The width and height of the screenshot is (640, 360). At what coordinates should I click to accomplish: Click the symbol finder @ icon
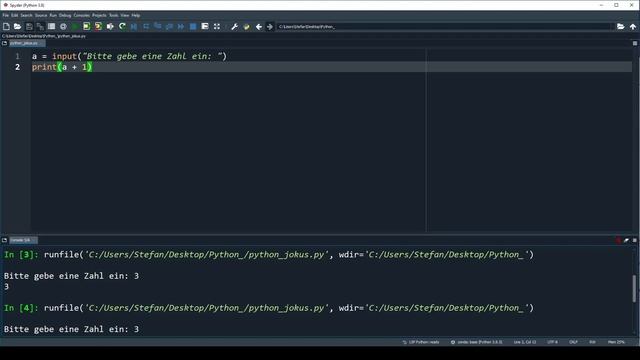coord(63,27)
